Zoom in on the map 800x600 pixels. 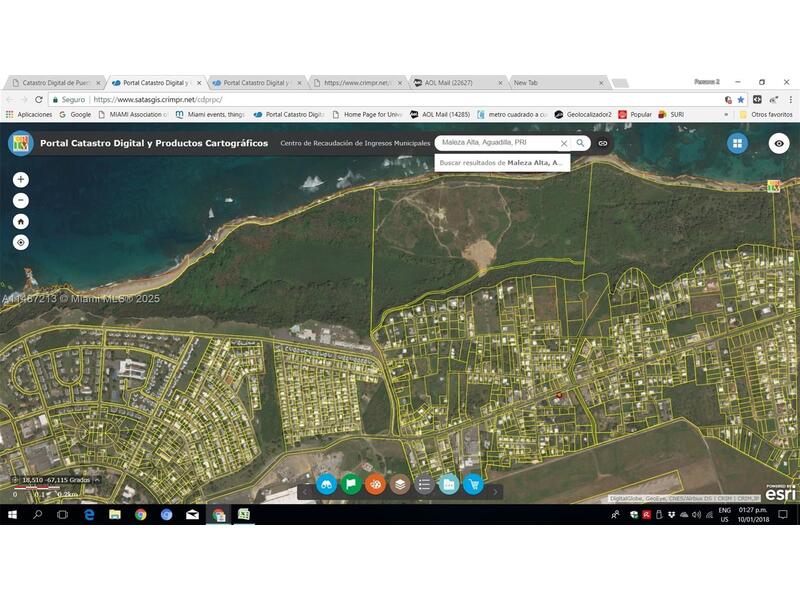21,179
